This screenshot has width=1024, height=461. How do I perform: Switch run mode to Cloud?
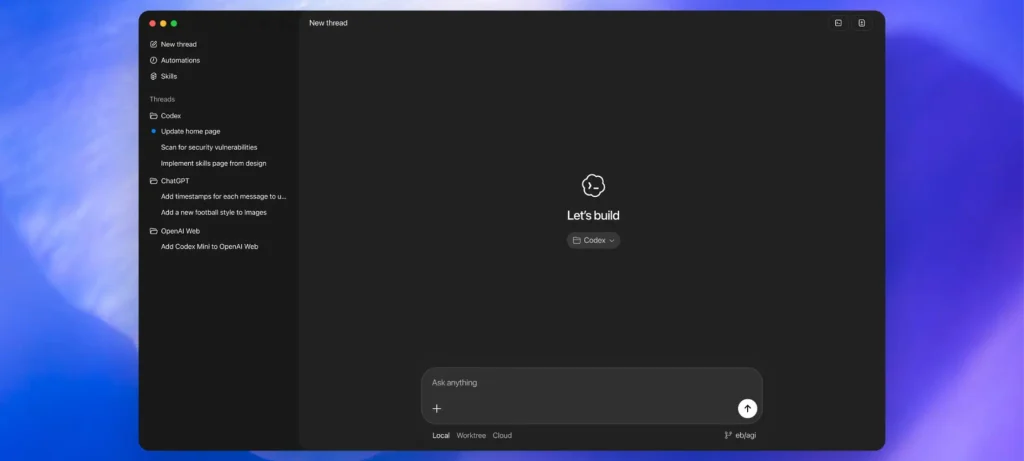502,436
